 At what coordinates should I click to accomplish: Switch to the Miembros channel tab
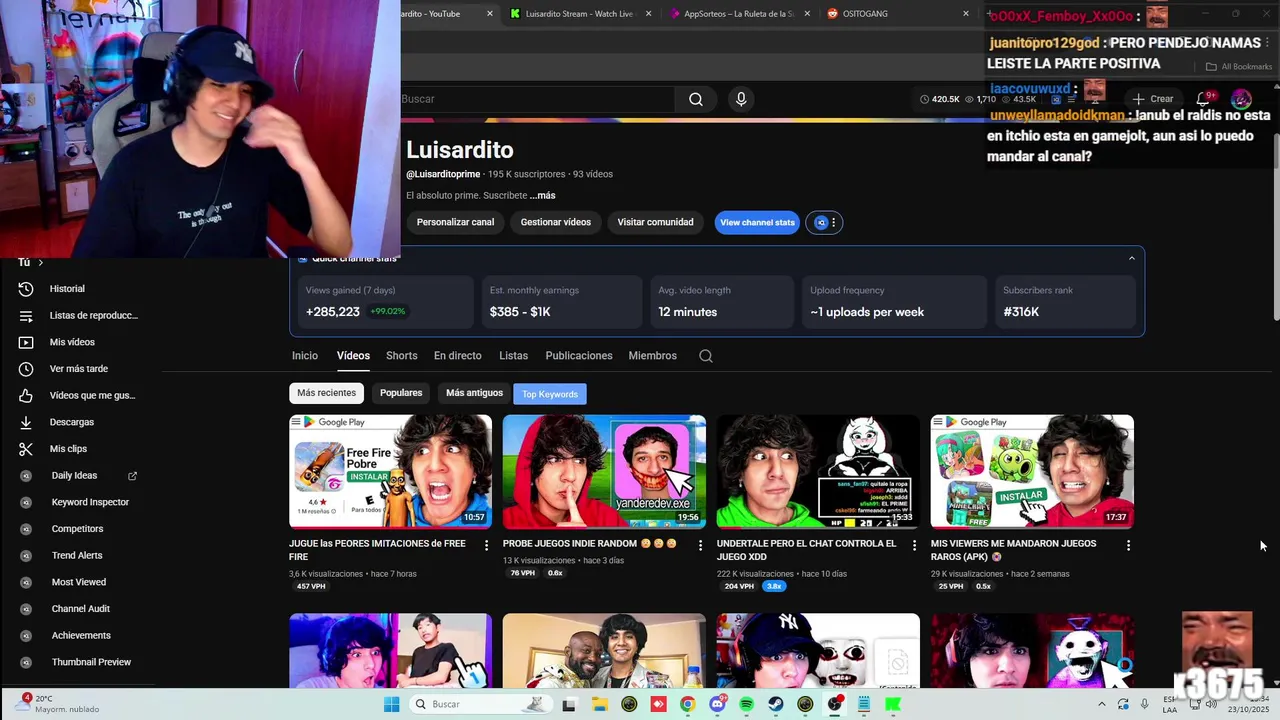tap(653, 356)
